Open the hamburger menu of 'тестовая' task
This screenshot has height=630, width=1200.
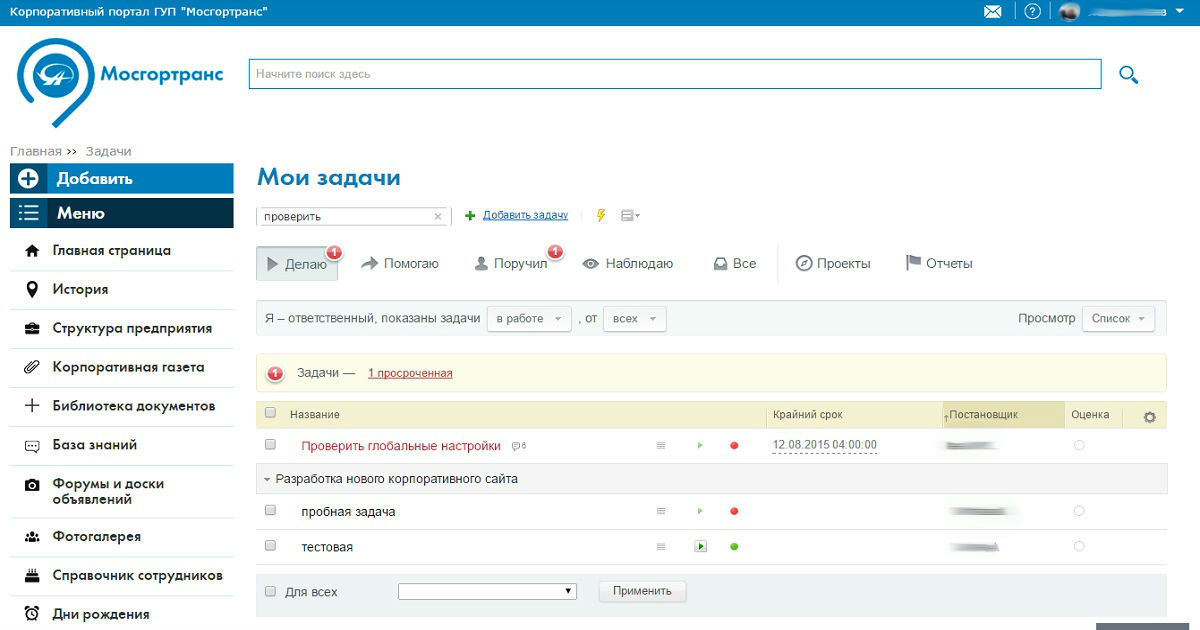660,547
